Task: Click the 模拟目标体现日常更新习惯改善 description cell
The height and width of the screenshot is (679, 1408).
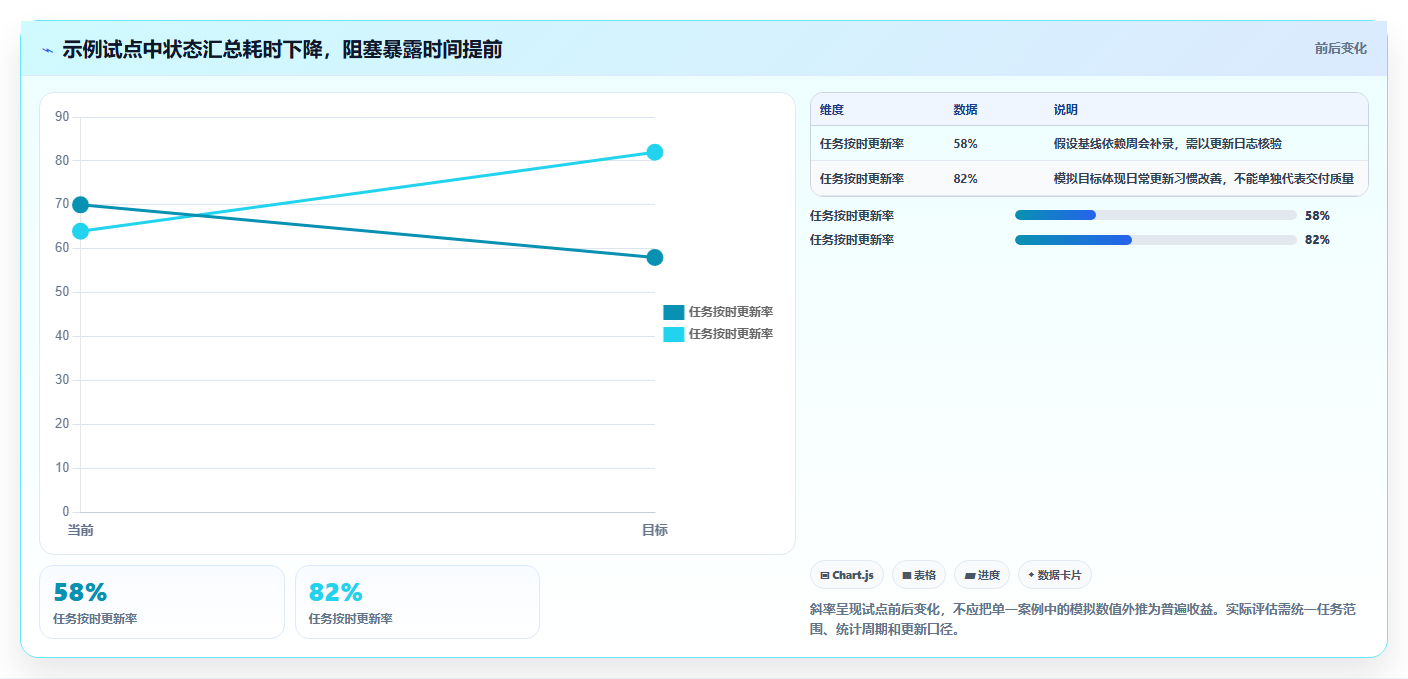Action: [1204, 179]
